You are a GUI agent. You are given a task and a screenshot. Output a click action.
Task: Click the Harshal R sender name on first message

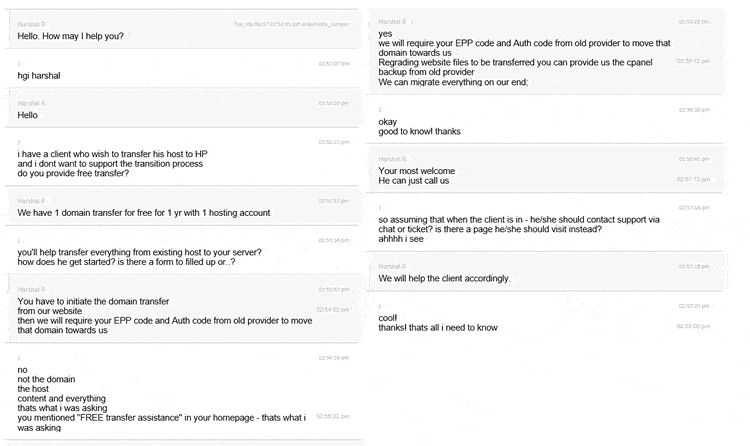pyautogui.click(x=32, y=24)
